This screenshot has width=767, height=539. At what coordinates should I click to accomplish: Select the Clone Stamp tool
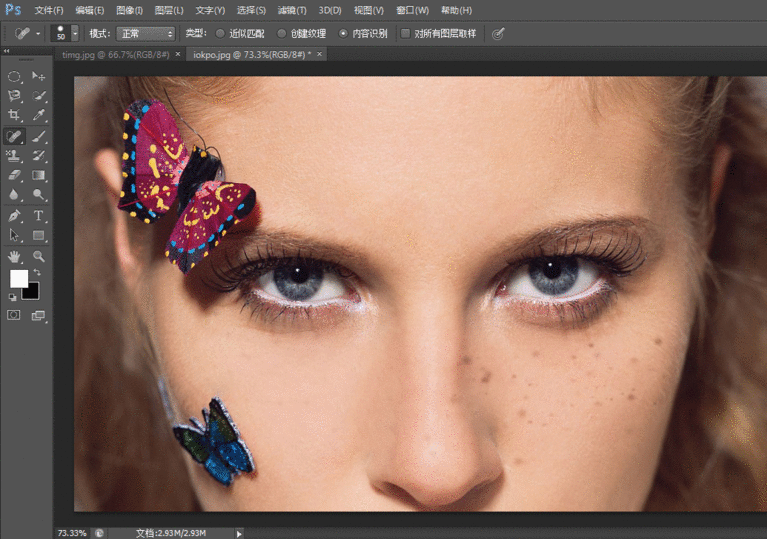[14, 156]
